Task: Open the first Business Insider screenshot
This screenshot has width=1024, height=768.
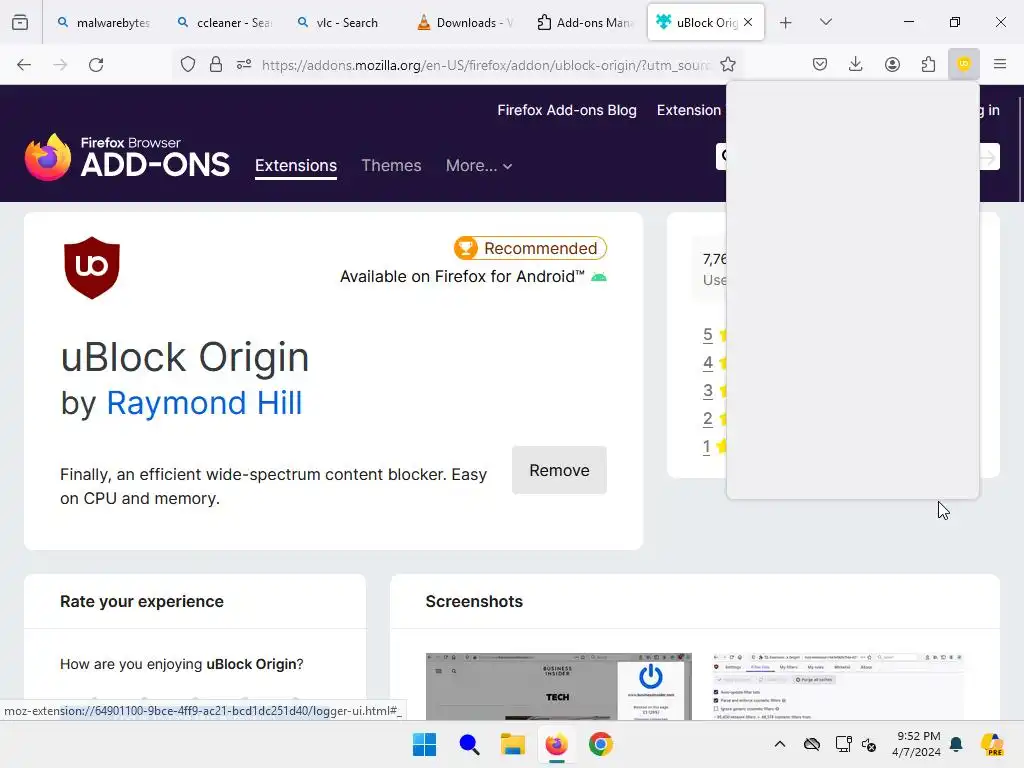Action: point(558,686)
